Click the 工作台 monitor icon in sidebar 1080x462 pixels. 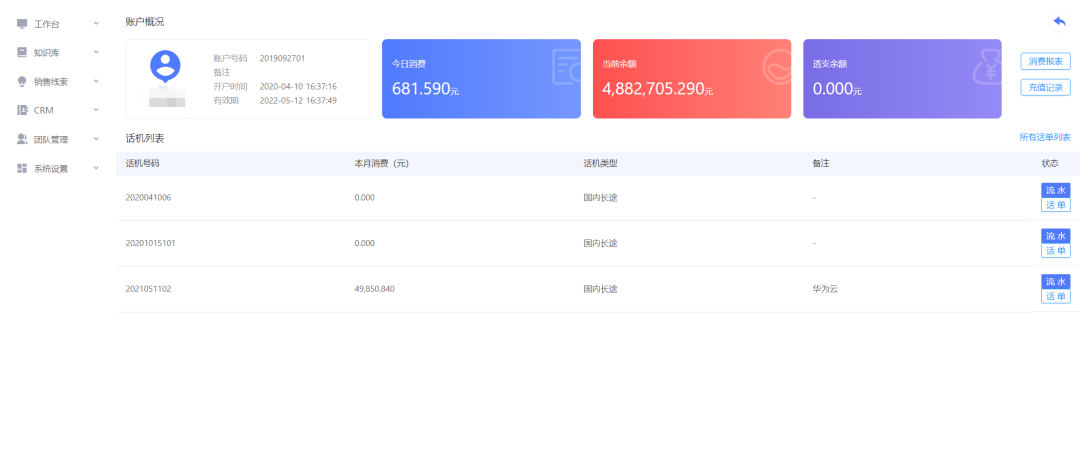pos(22,24)
